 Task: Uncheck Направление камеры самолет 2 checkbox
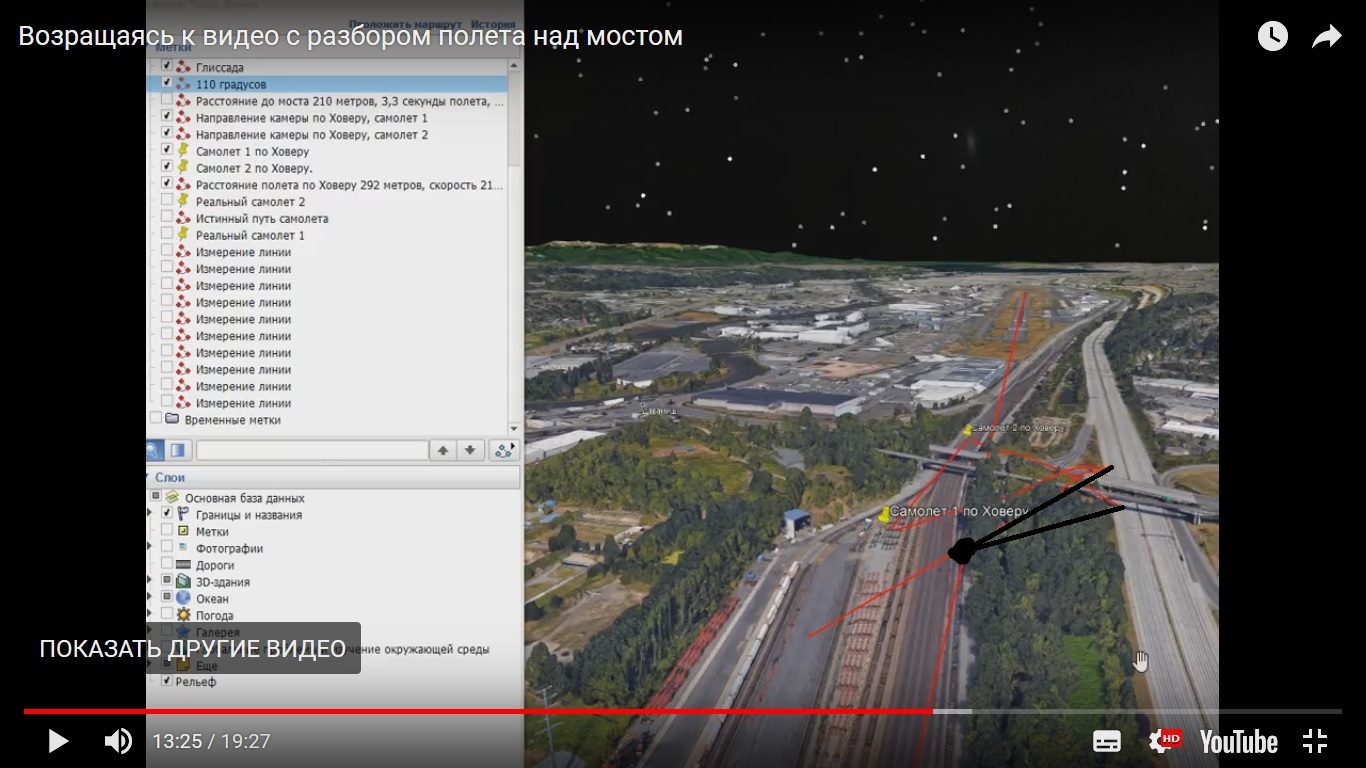pos(167,134)
